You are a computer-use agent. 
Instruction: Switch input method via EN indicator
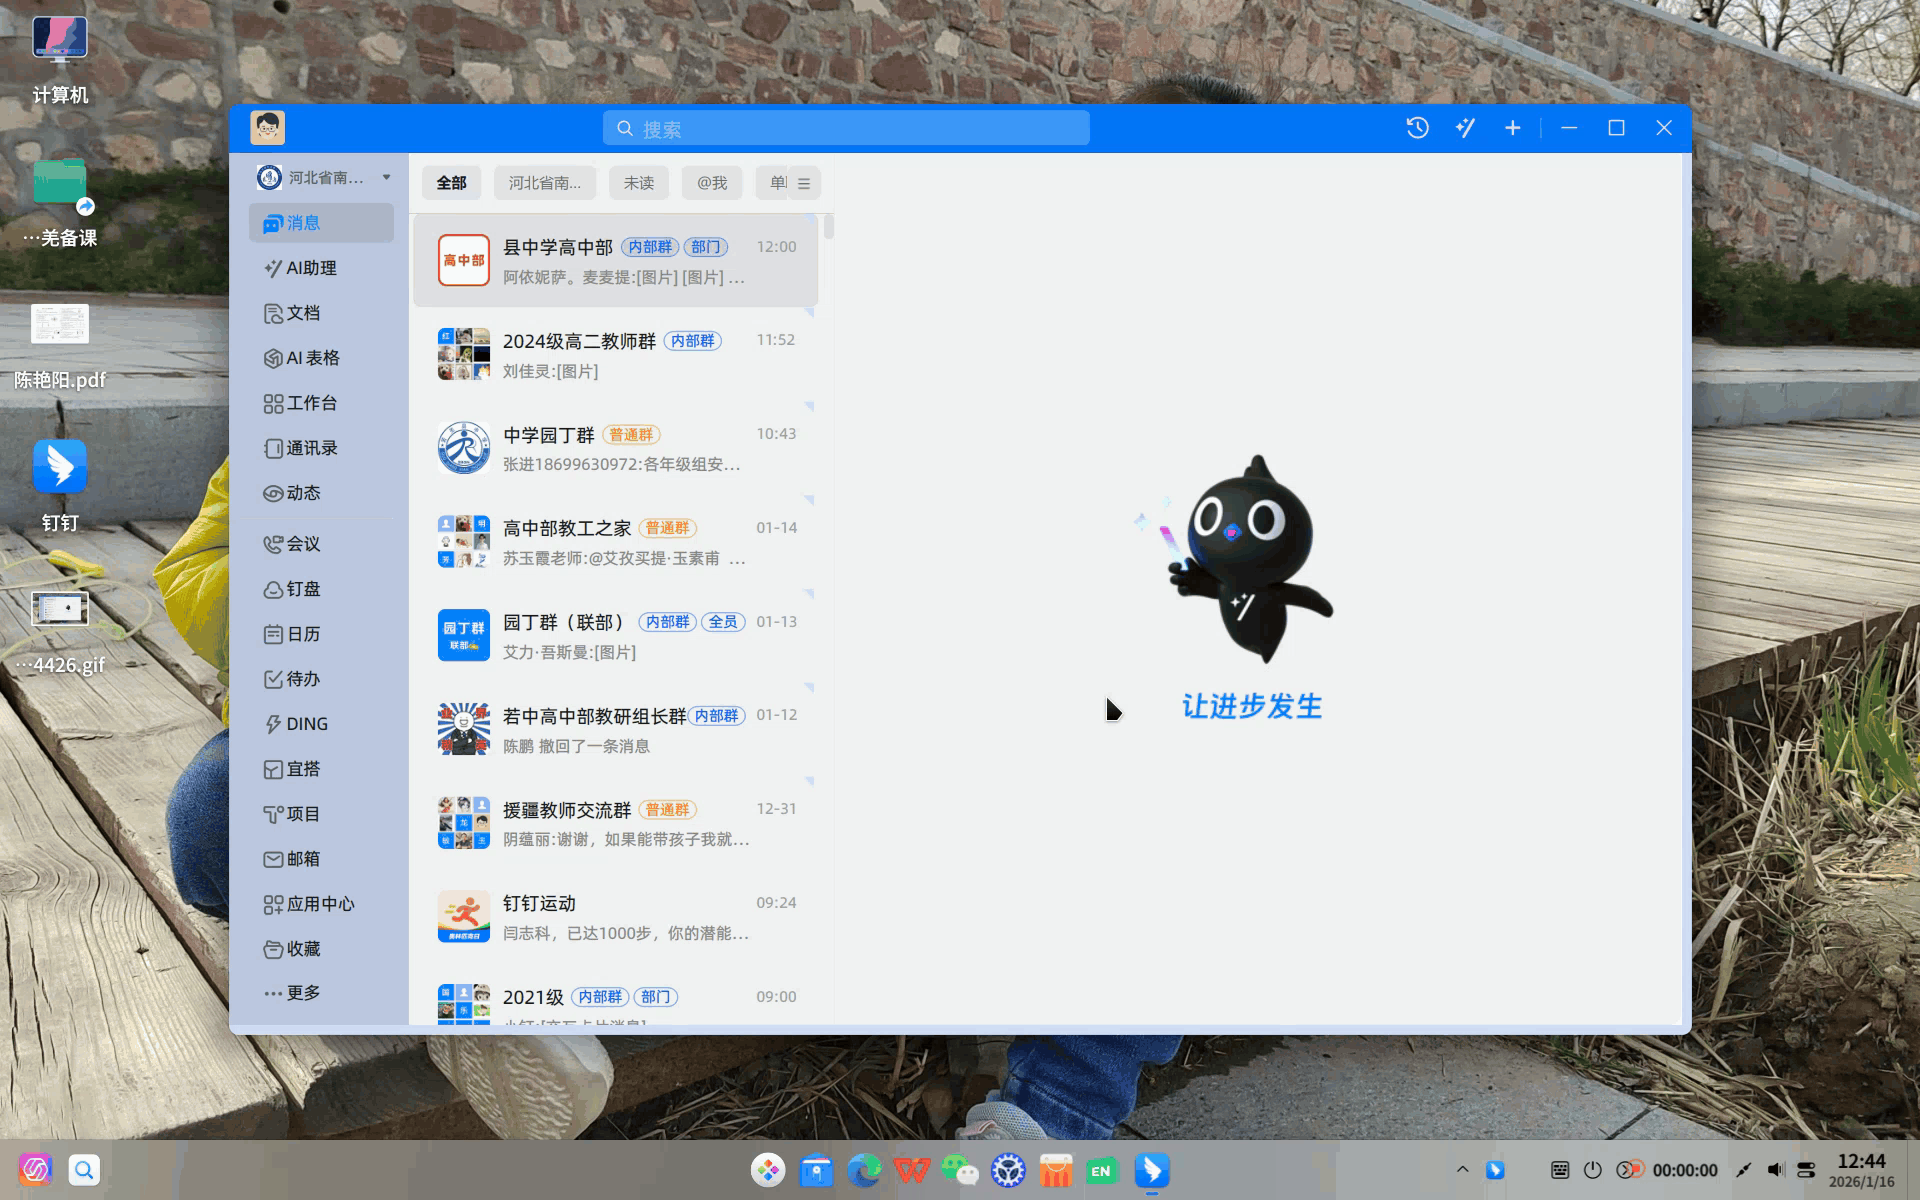1101,1169
